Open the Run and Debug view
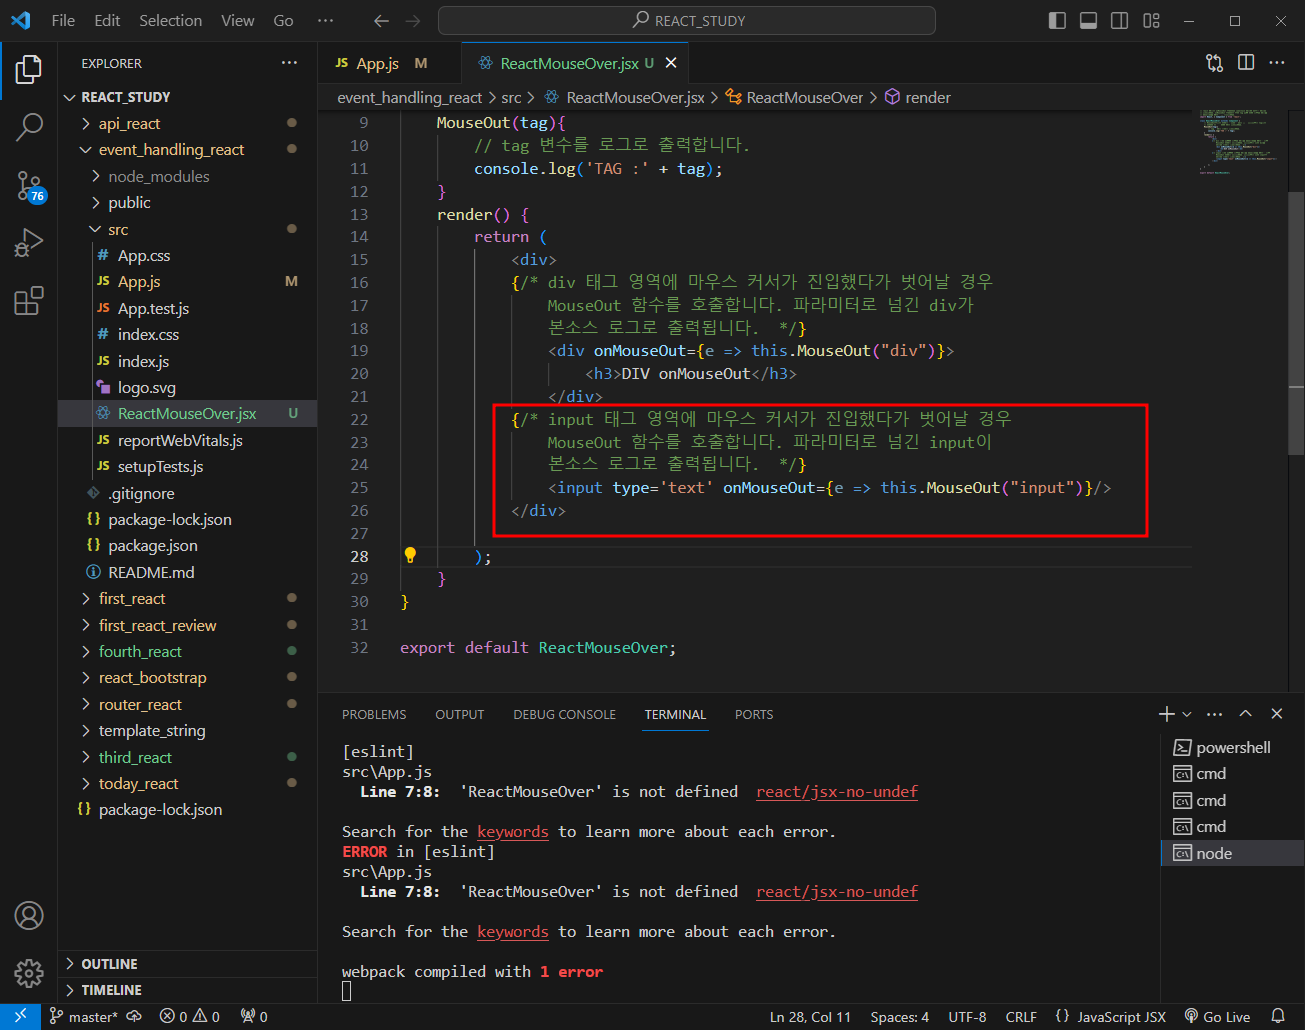 click(29, 243)
